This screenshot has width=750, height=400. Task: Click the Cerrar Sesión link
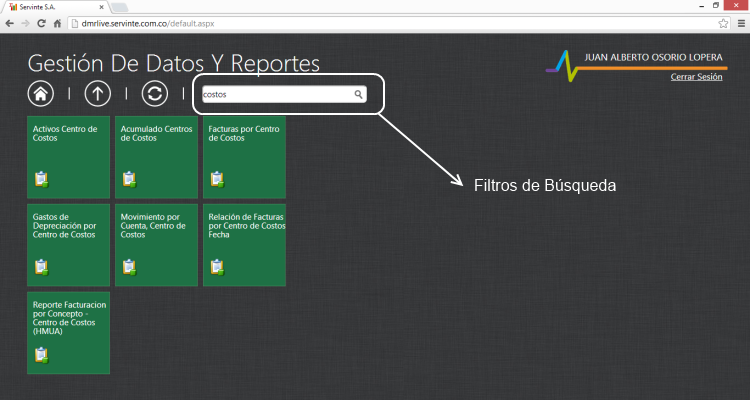point(696,76)
